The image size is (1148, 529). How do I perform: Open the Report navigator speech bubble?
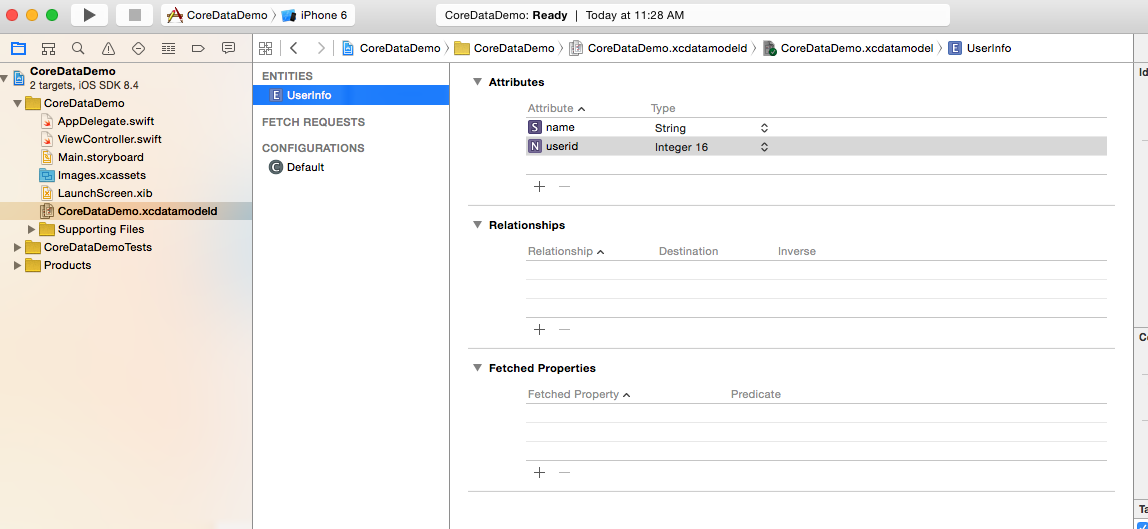(x=228, y=48)
